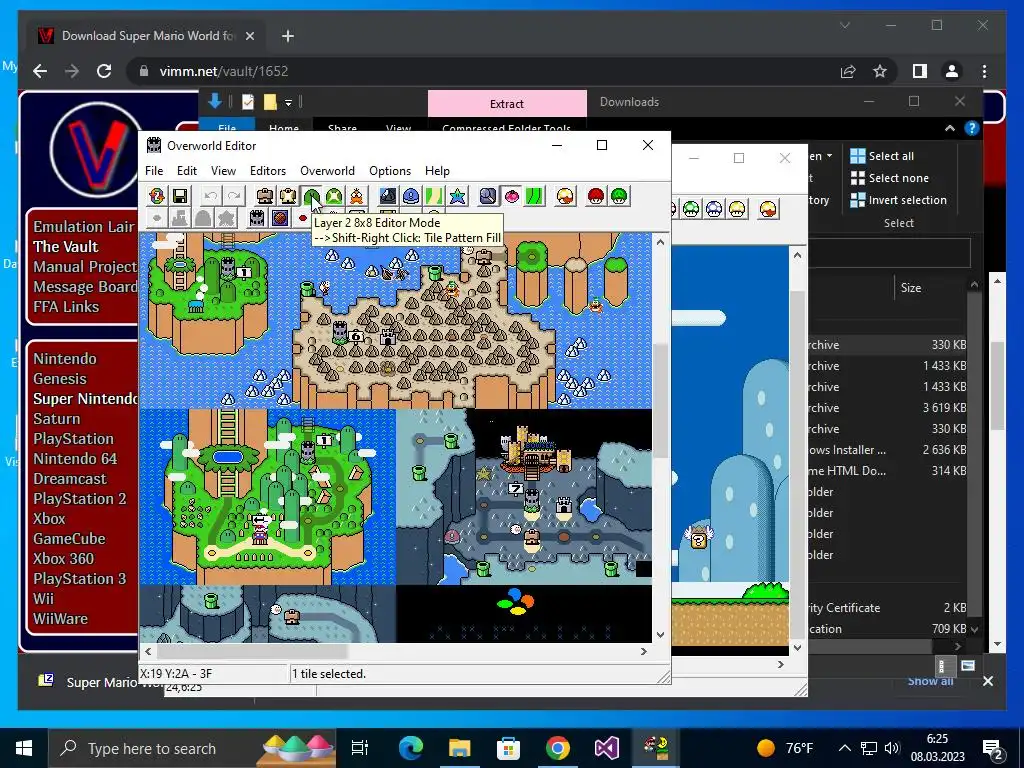Select the orange Koopa sprite editor icon
Viewport: 1024px width, 768px height.
(x=357, y=196)
